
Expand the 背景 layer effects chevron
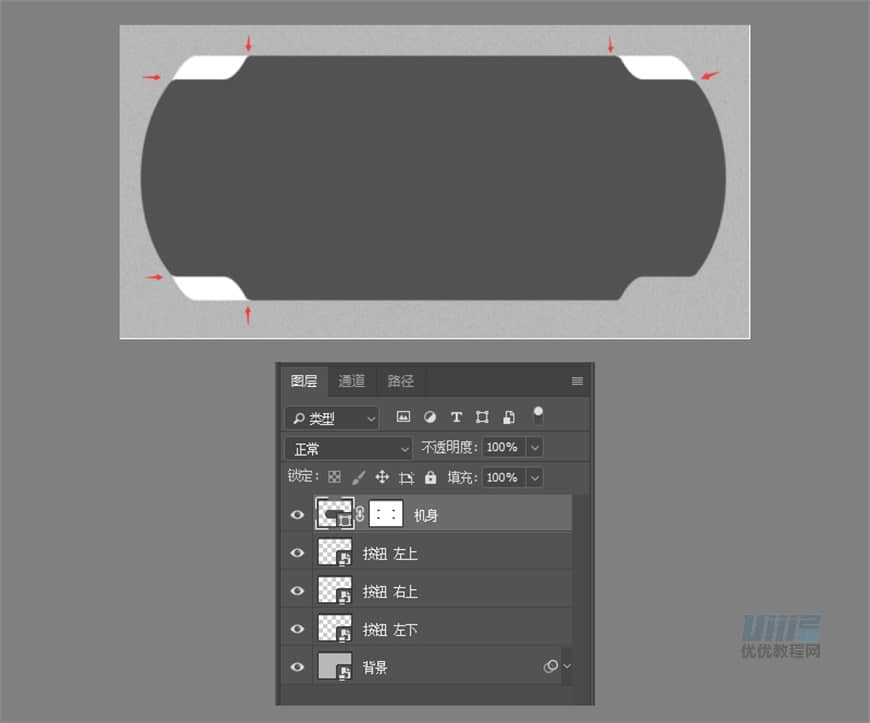568,667
